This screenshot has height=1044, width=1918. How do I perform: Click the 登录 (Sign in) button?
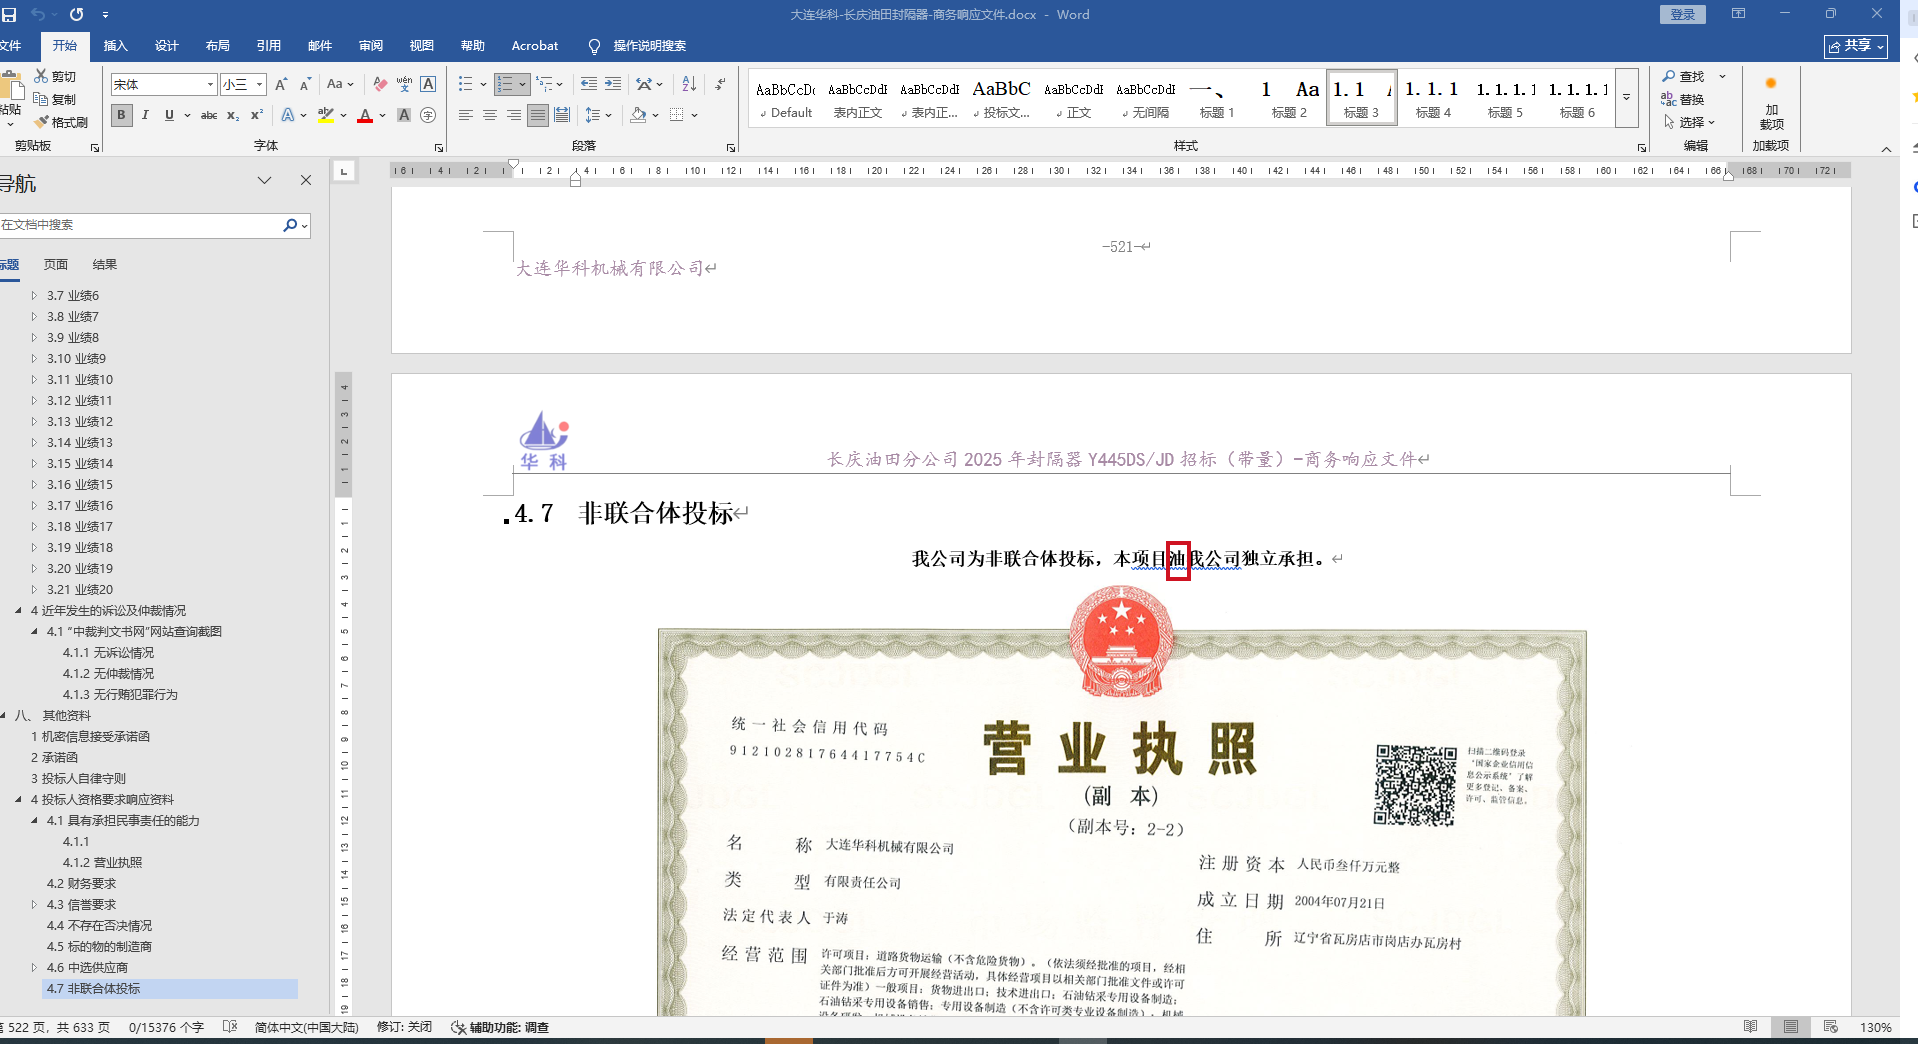click(x=1683, y=14)
